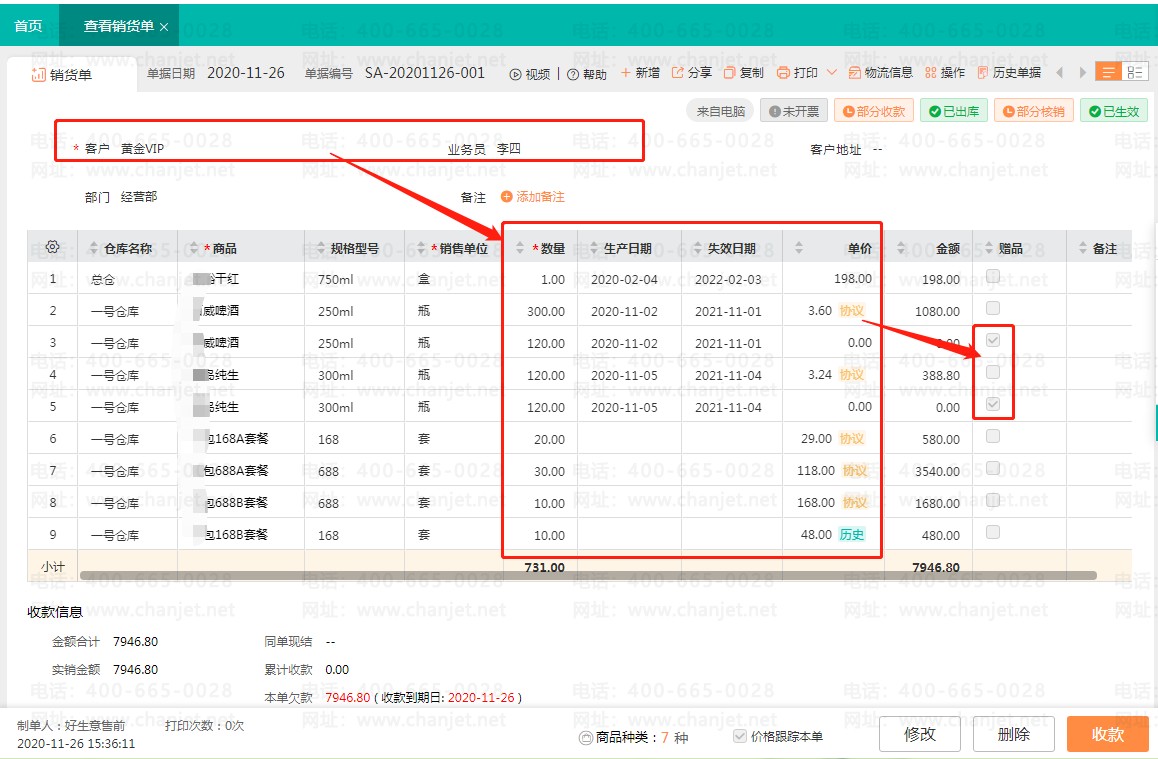Click the 复制 copy button
Image resolution: width=1158 pixels, height=759 pixels.
point(743,73)
